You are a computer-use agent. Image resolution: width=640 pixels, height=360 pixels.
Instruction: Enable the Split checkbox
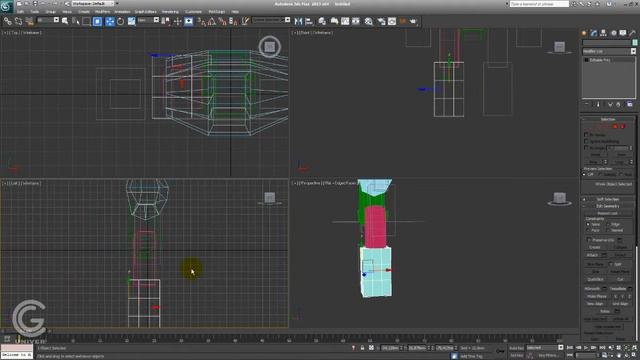[x=611, y=264]
